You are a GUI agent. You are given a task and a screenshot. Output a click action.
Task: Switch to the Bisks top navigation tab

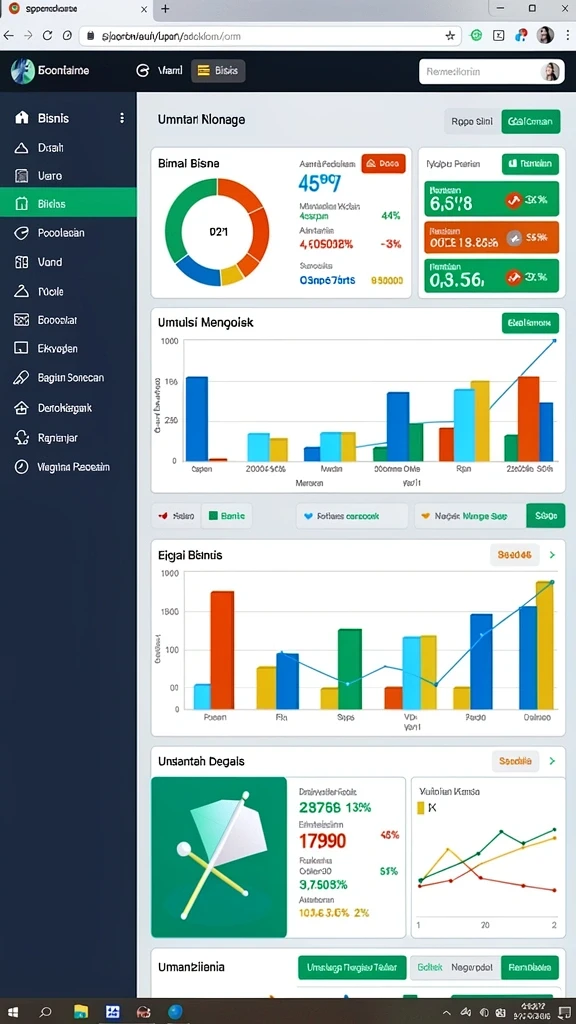point(218,71)
